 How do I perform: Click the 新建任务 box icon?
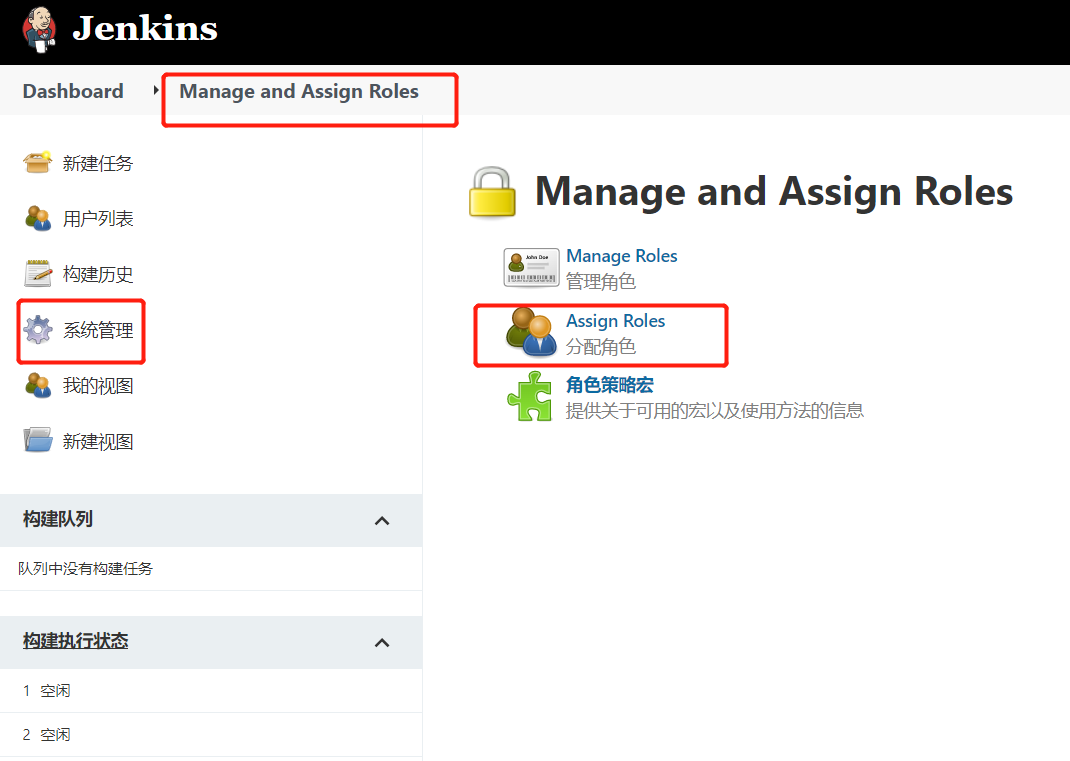click(38, 162)
